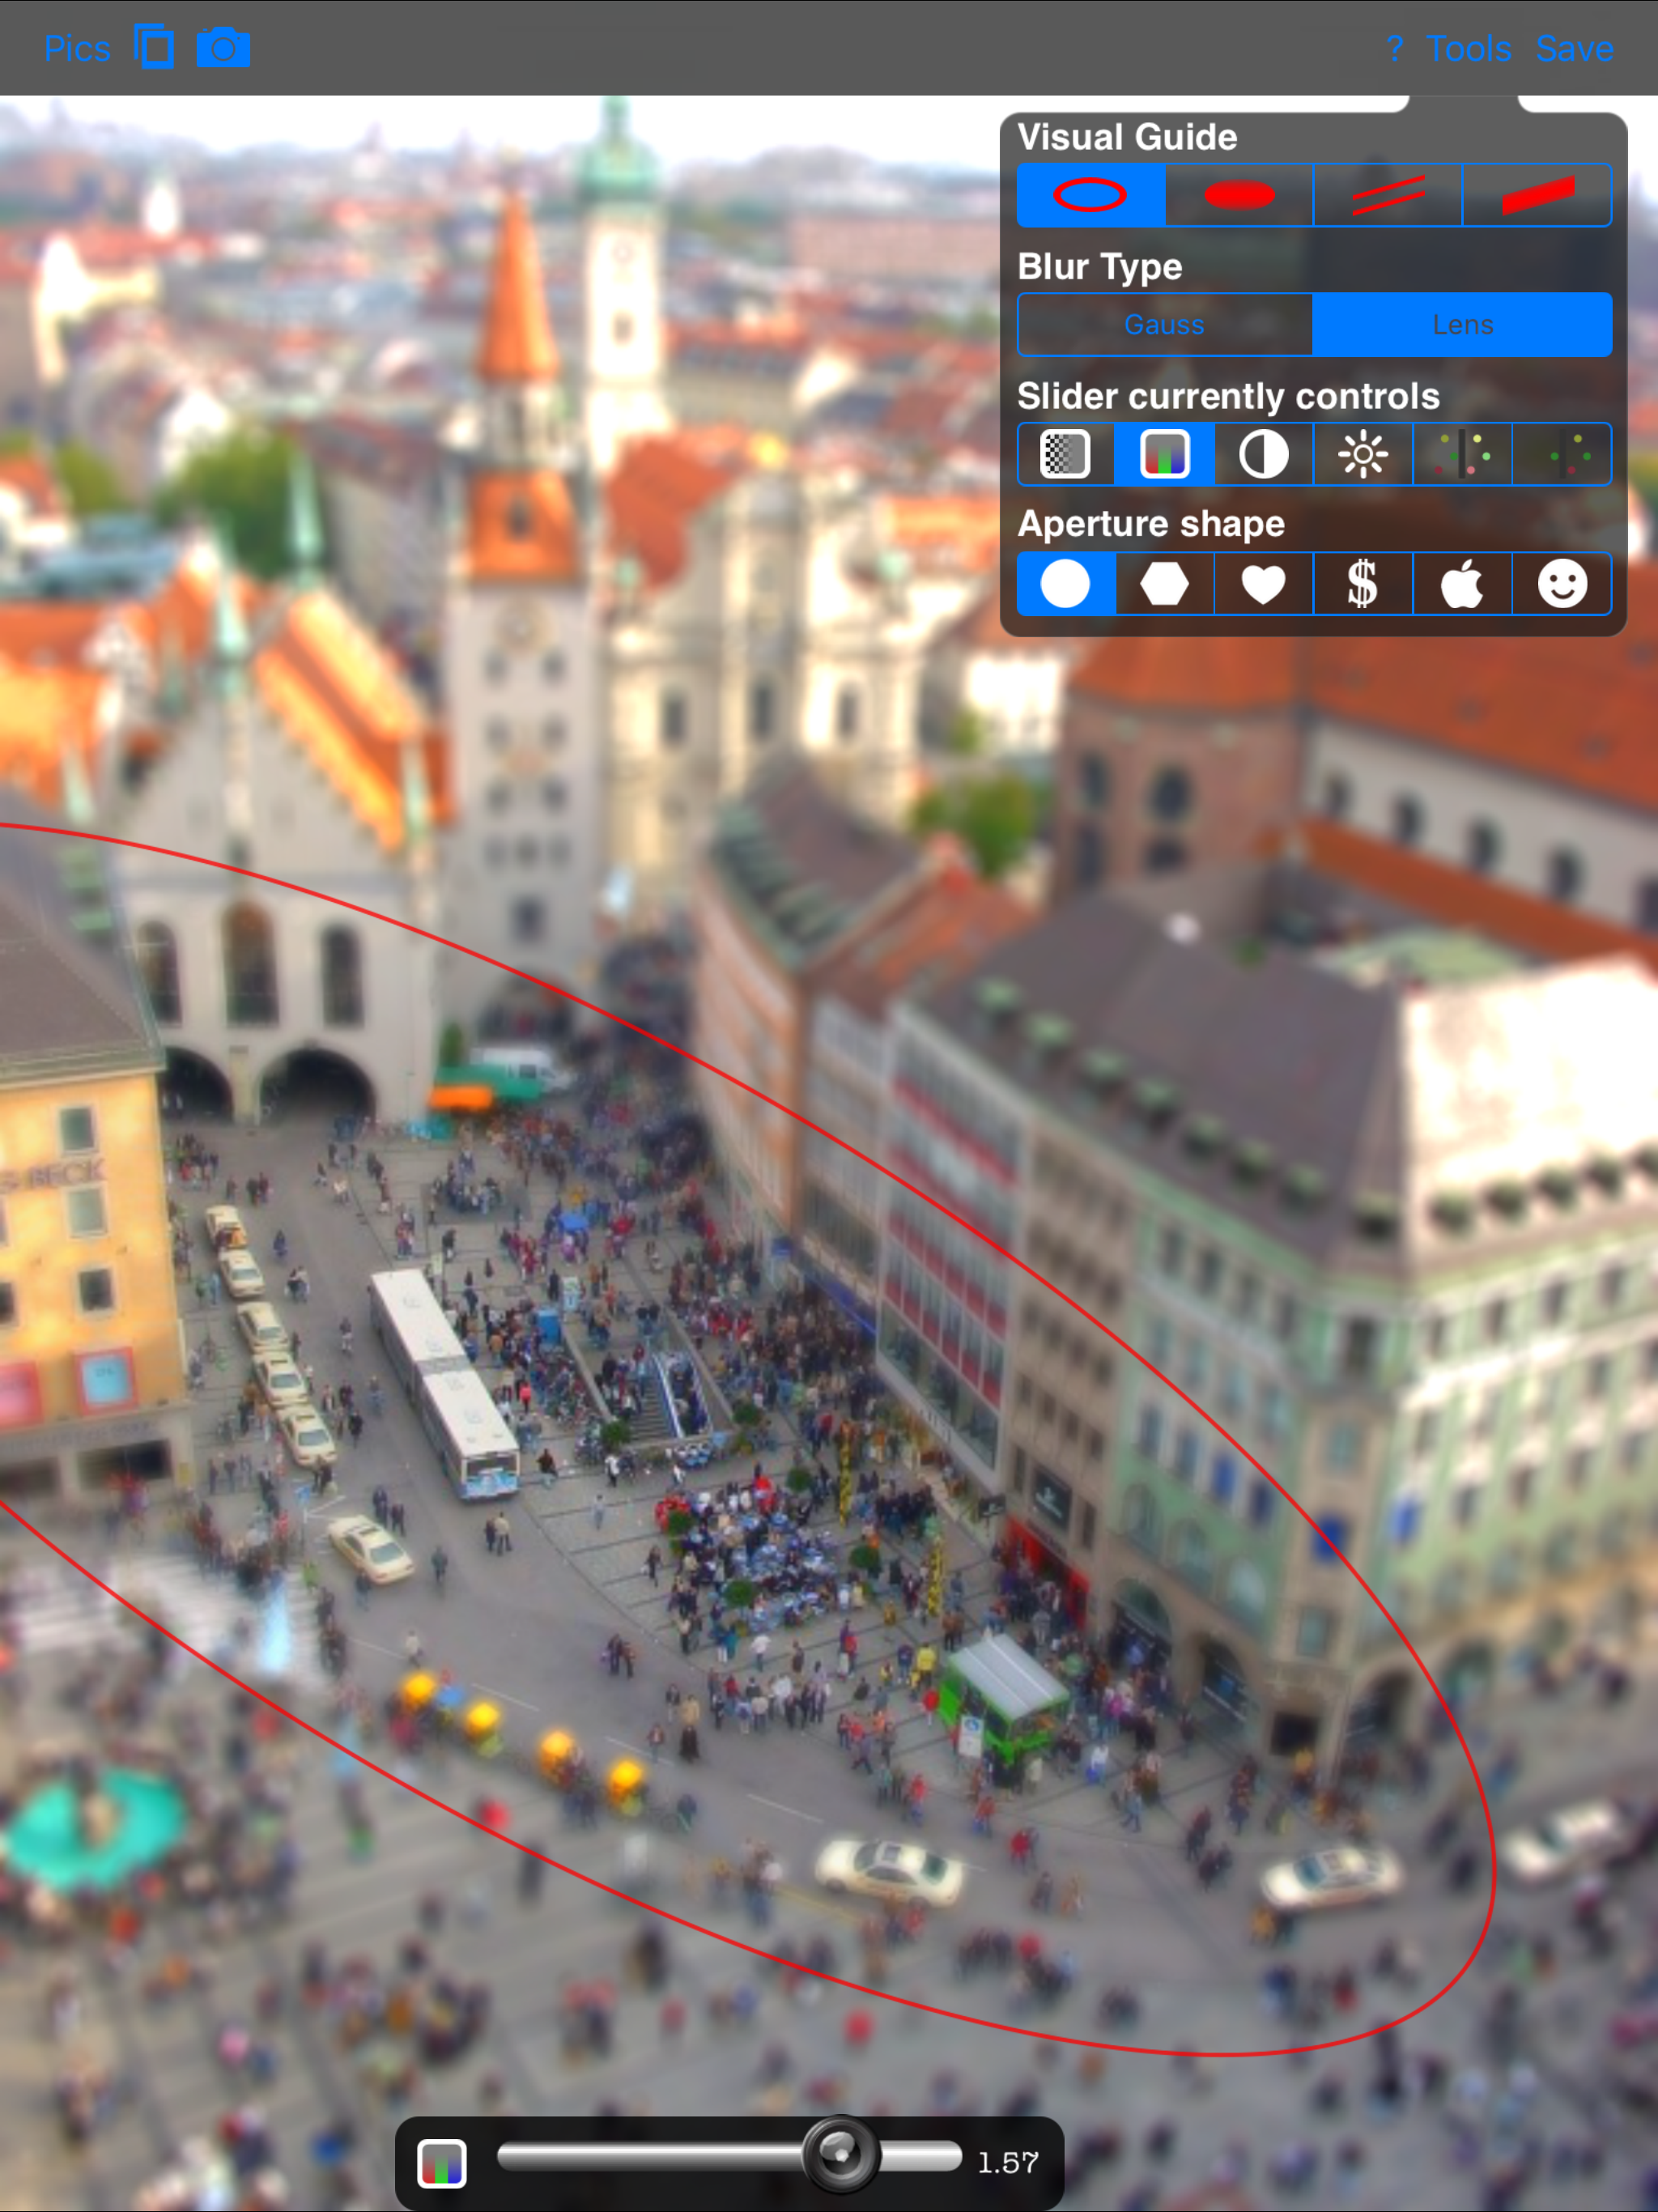The image size is (1658, 2212).
Task: Select the filled ellipse visual guide
Action: pos(1239,195)
